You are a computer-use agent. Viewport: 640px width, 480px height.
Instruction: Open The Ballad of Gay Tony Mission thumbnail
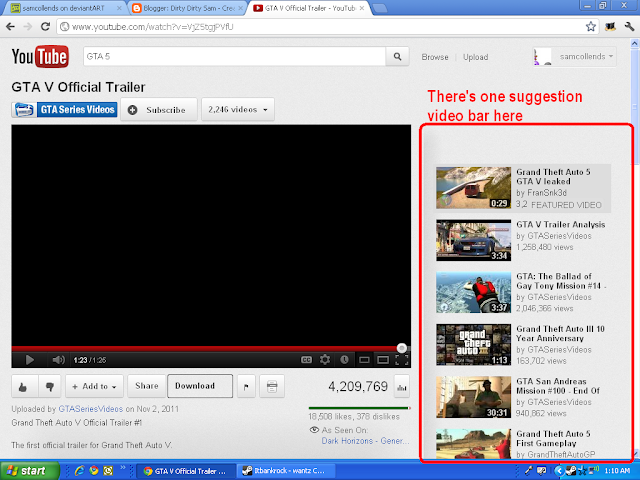point(473,293)
